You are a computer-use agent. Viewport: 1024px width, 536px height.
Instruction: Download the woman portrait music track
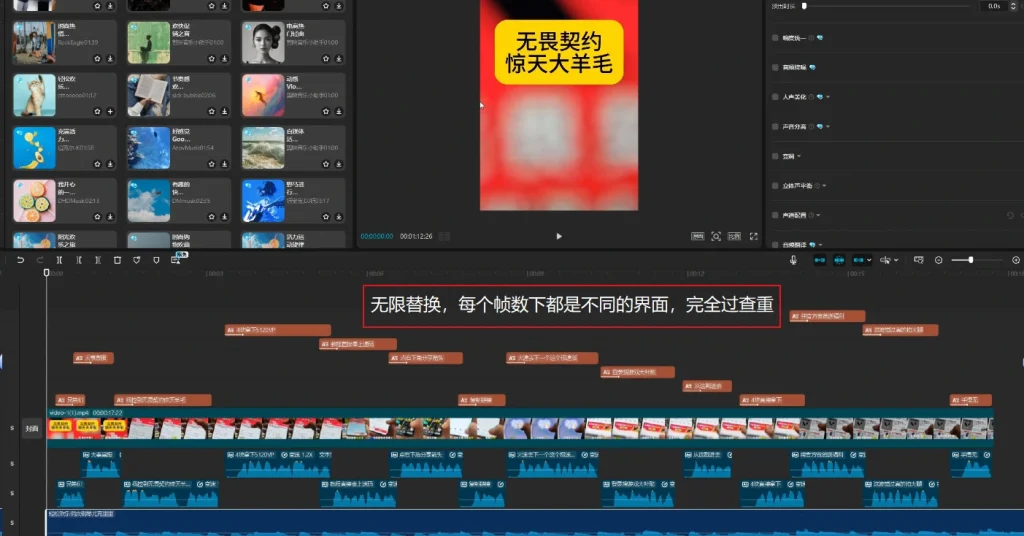(x=338, y=59)
